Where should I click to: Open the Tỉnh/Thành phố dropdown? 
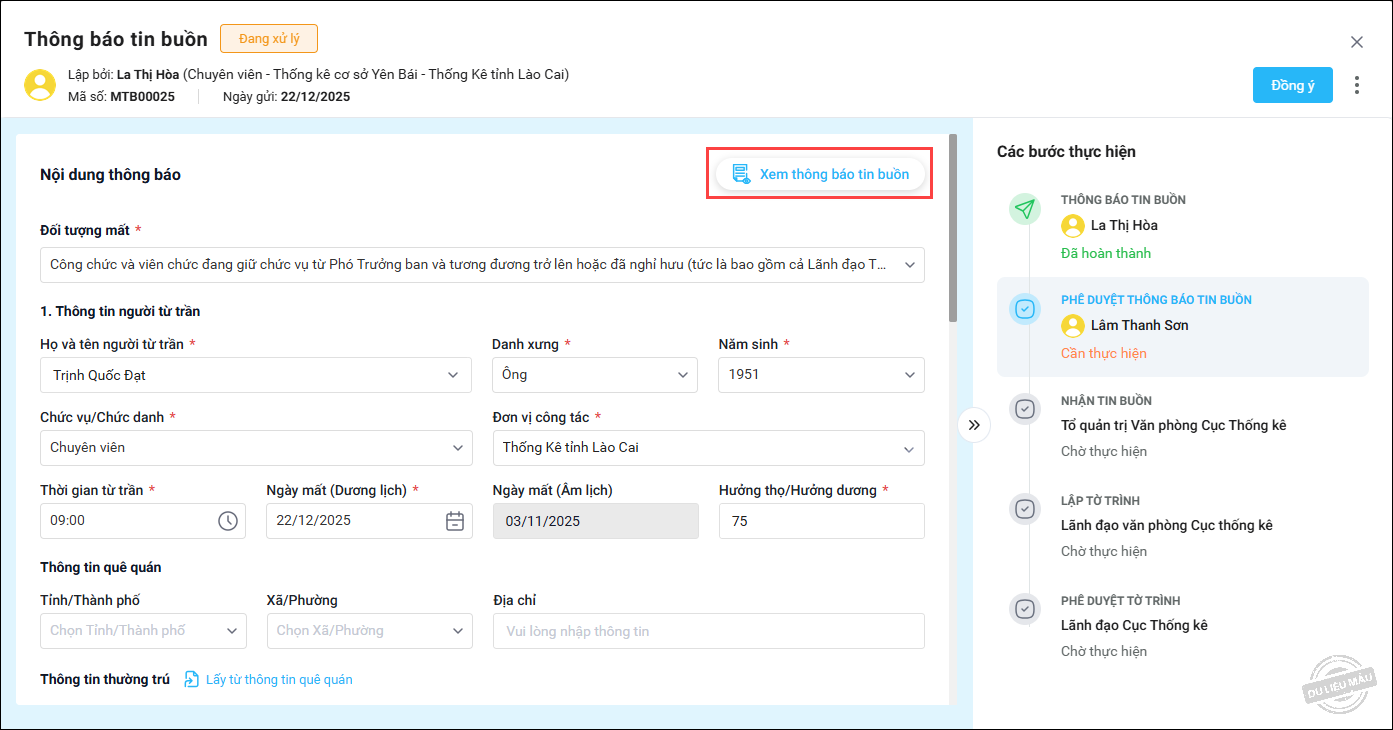pos(231,631)
